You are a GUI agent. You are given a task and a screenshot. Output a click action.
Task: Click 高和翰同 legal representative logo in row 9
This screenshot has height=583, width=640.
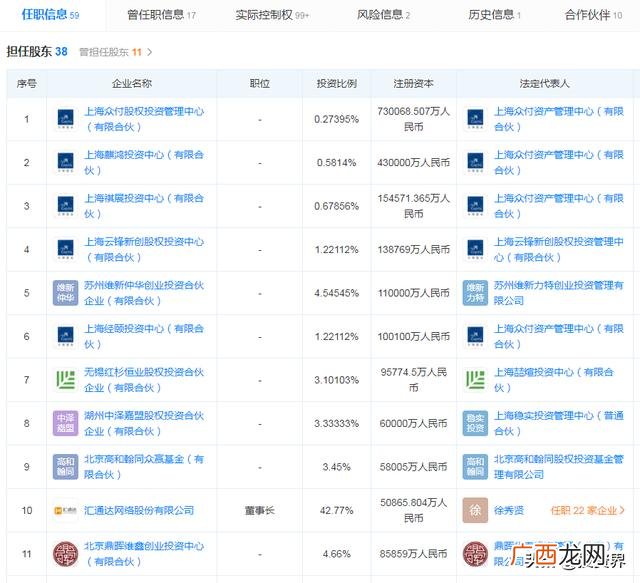tap(475, 467)
